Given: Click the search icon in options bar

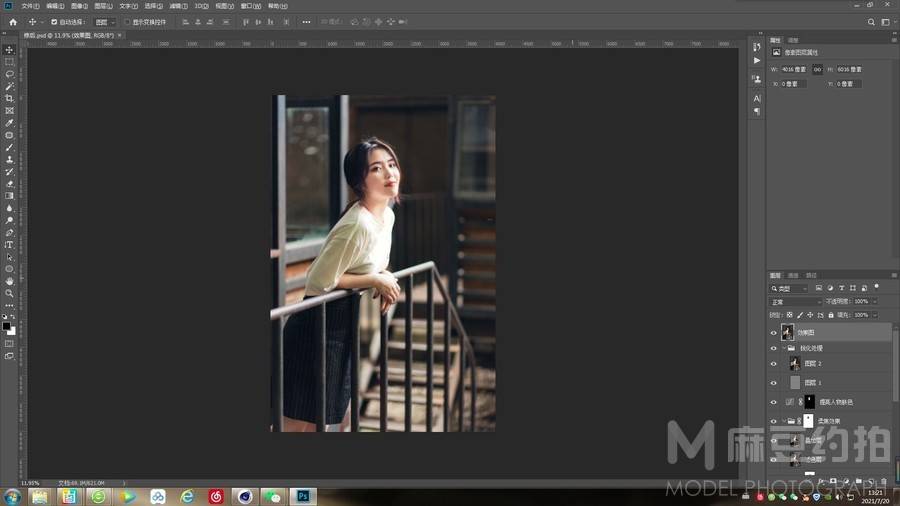Looking at the screenshot, I should (871, 22).
